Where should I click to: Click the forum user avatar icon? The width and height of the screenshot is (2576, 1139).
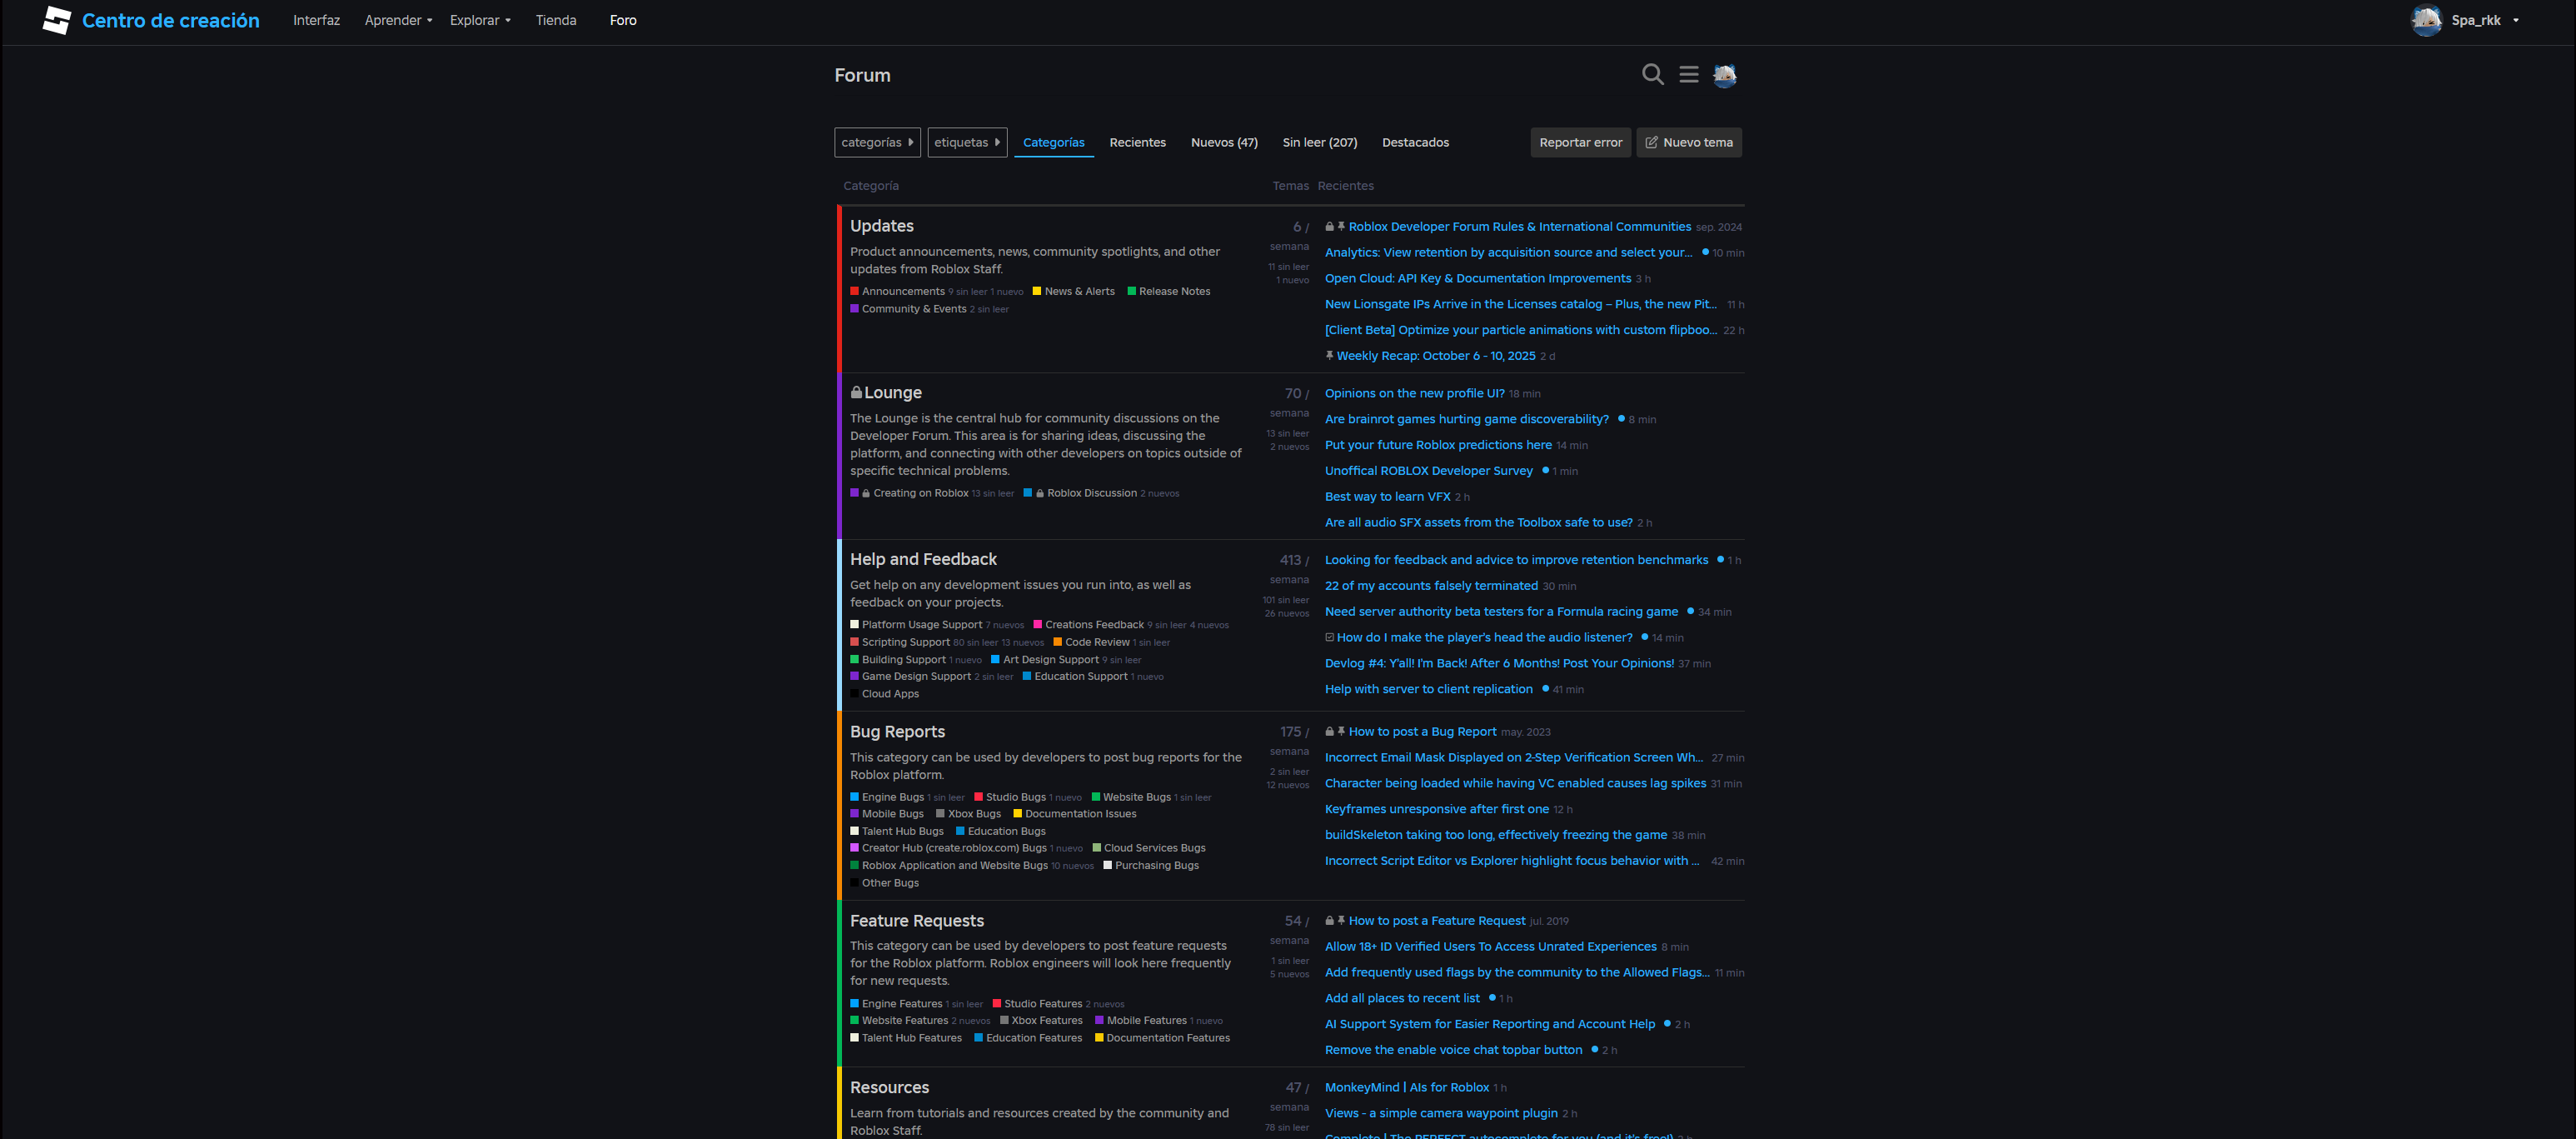click(x=1724, y=75)
